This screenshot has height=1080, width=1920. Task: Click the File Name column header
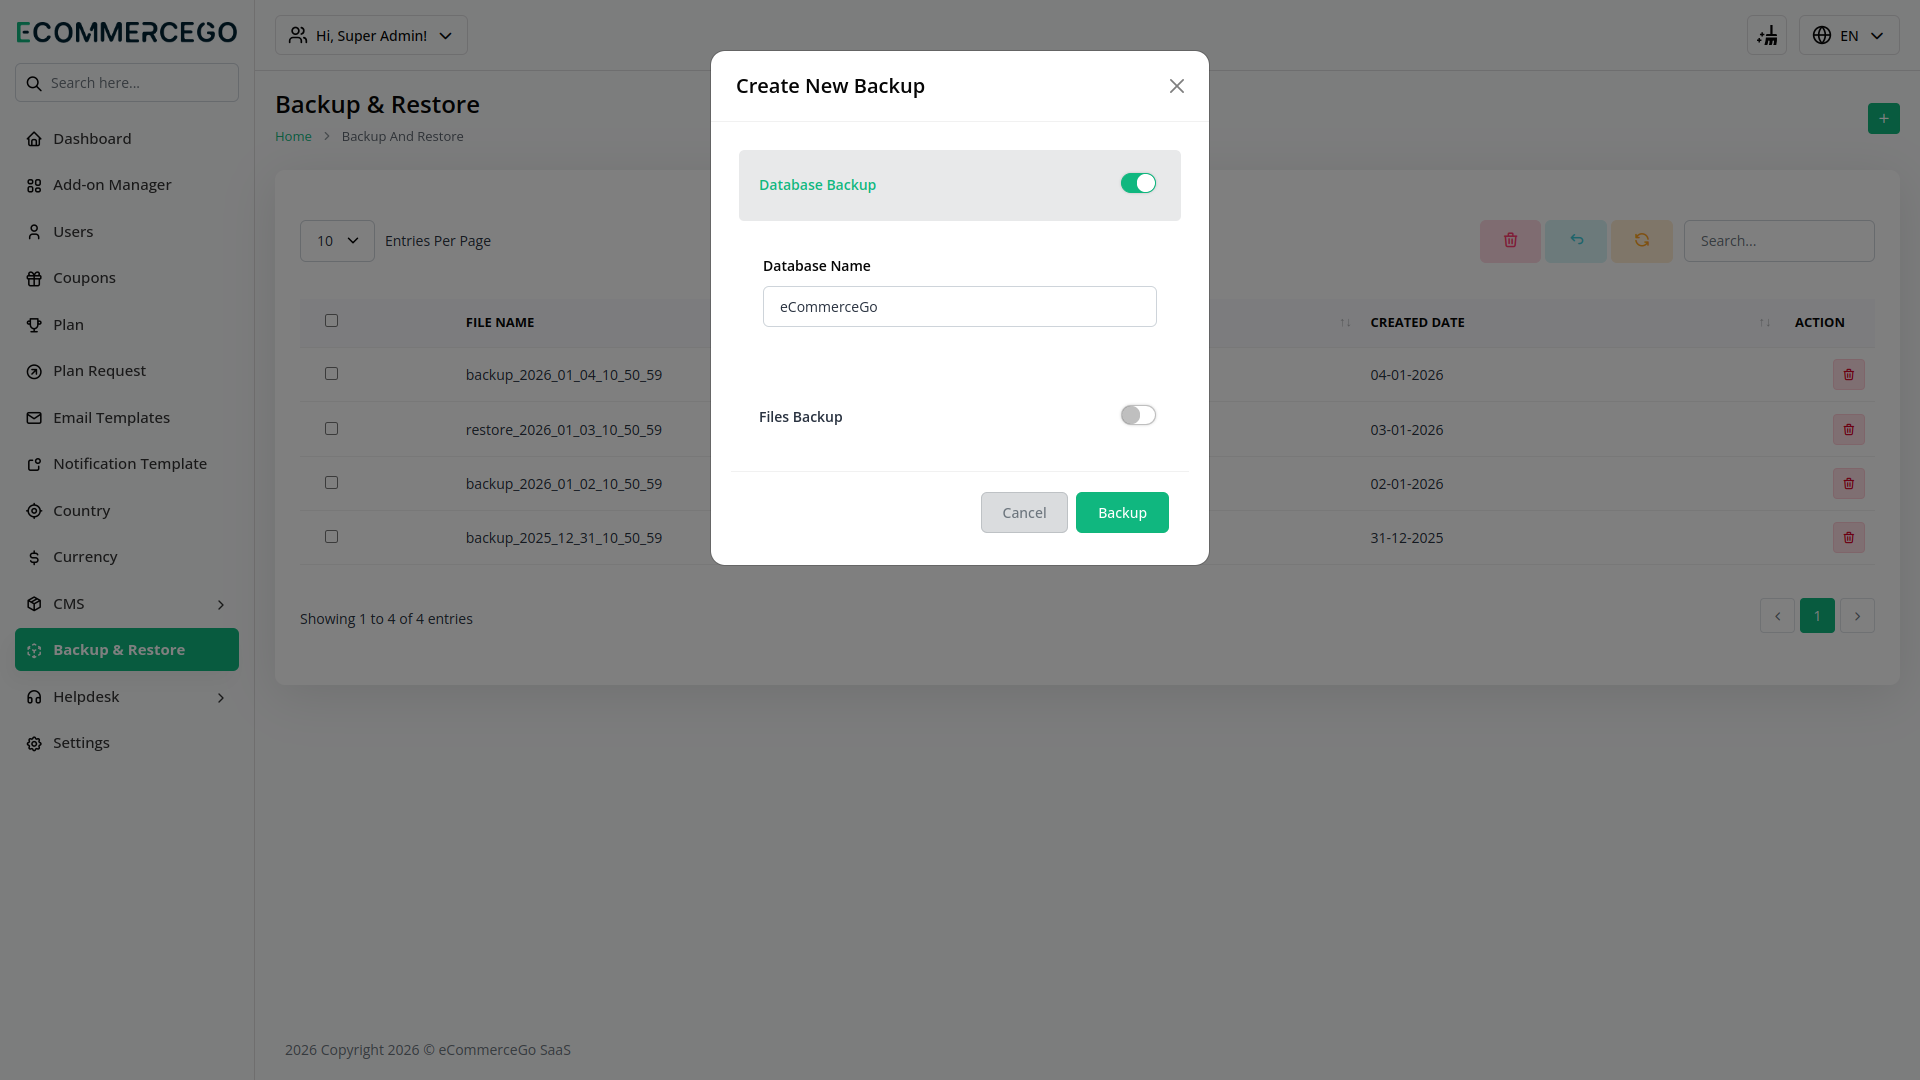[x=500, y=322]
